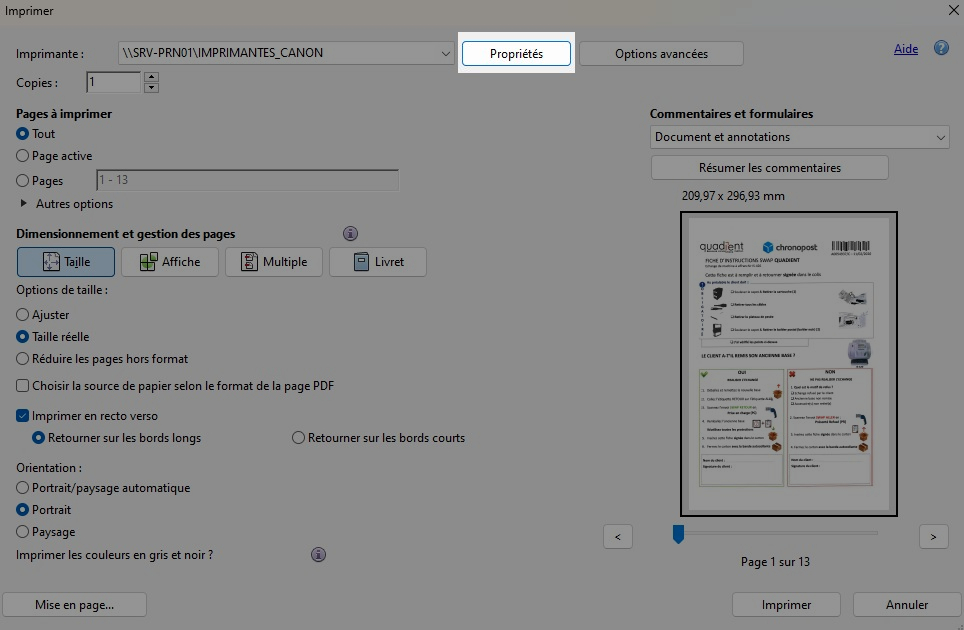Go to next preview page arrow
Image resolution: width=964 pixels, height=630 pixels.
(933, 537)
